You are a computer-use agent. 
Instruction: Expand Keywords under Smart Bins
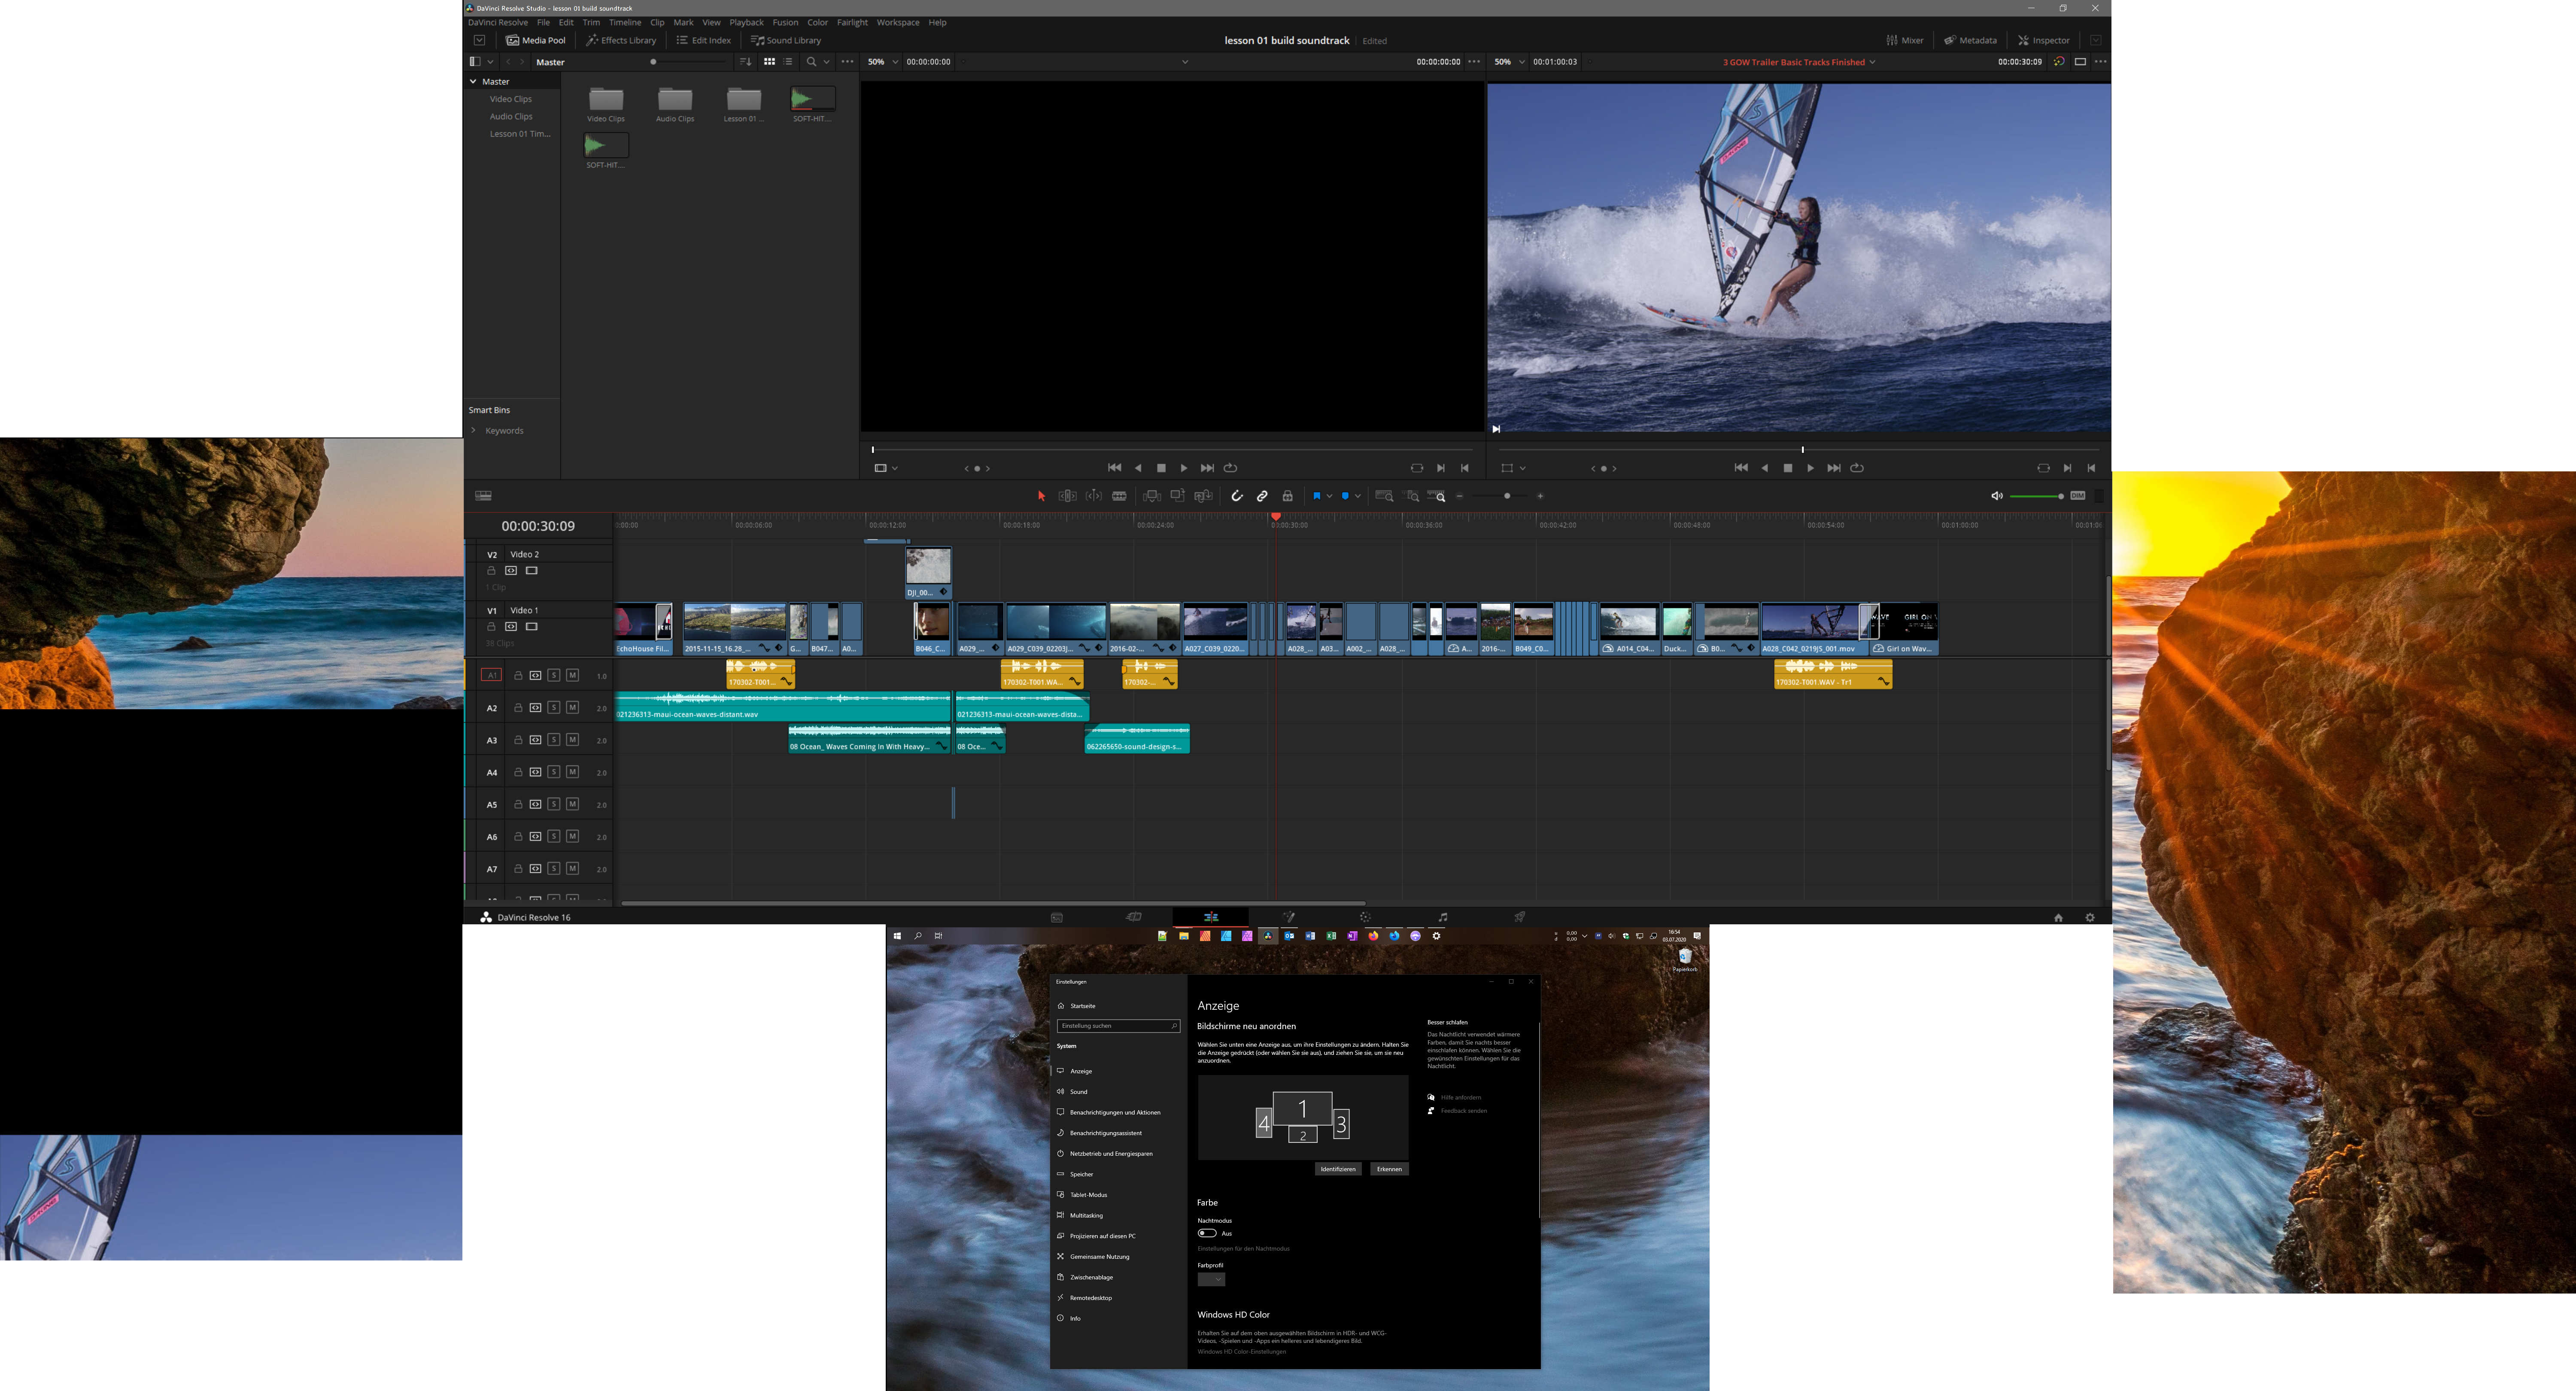point(473,431)
